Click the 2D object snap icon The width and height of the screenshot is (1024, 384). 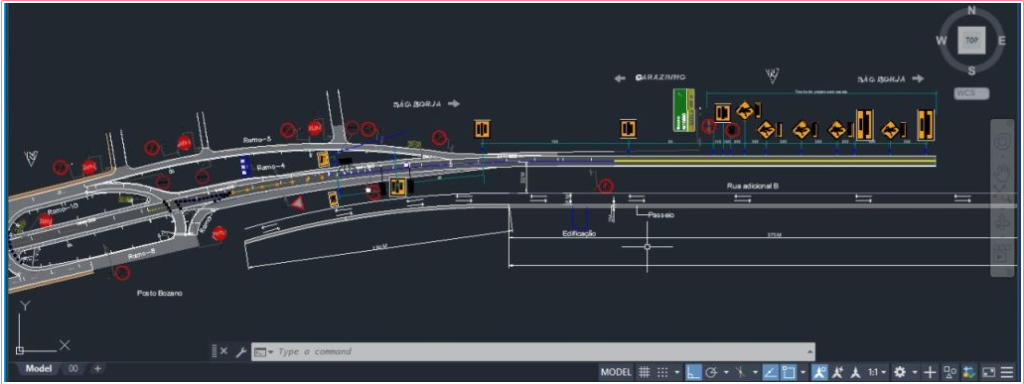790,372
